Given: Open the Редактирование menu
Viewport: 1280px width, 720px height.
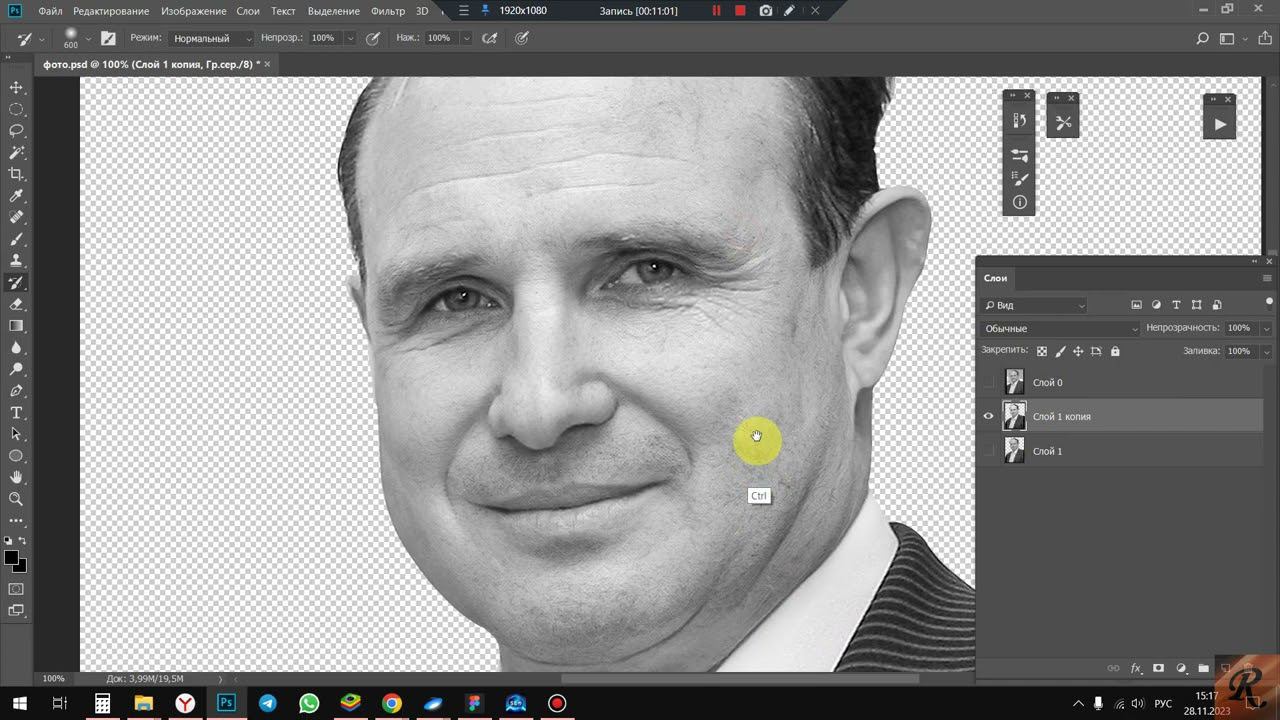Looking at the screenshot, I should pos(111,11).
